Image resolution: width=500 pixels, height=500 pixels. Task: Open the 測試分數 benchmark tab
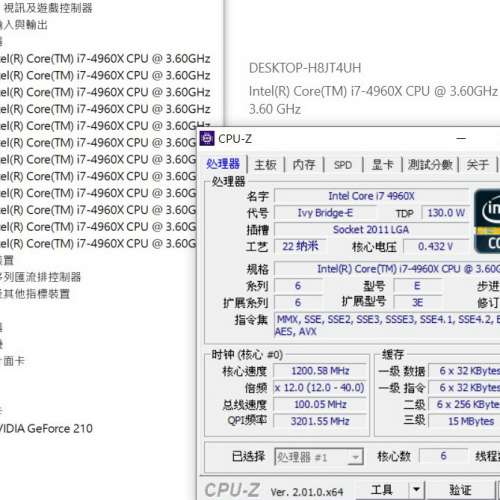pyautogui.click(x=430, y=165)
